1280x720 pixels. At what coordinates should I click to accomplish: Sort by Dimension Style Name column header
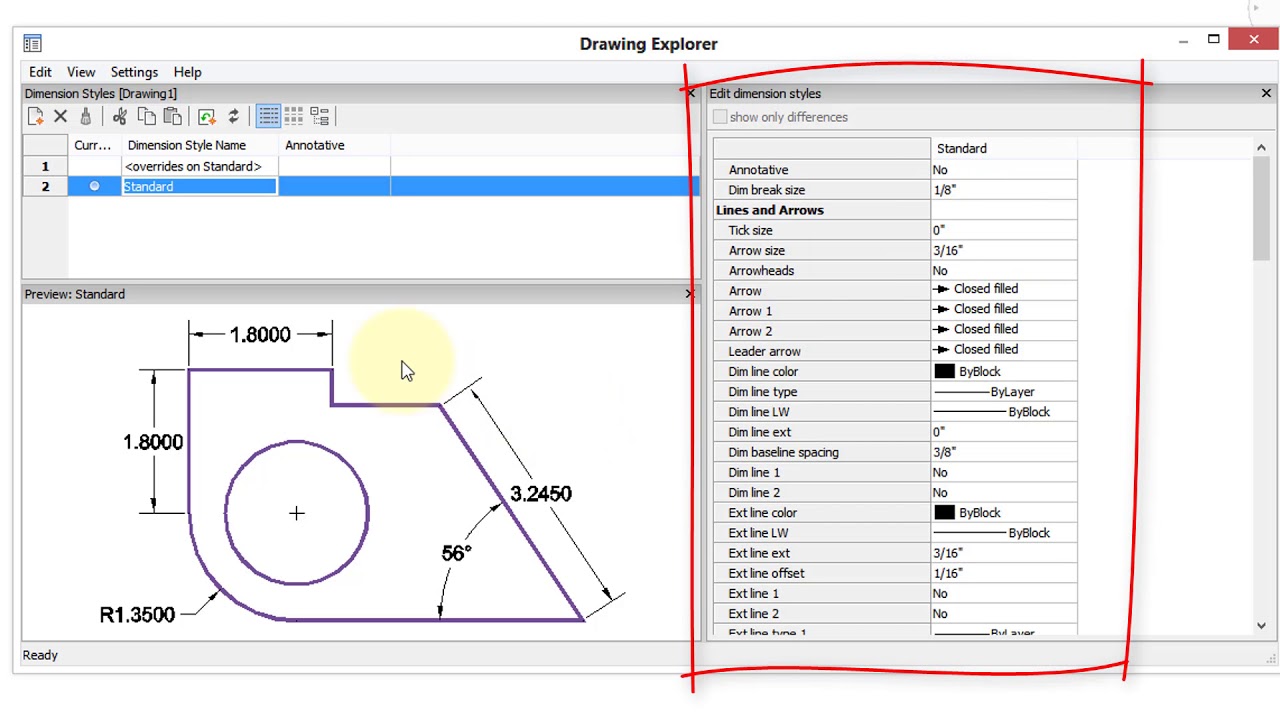[x=200, y=145]
